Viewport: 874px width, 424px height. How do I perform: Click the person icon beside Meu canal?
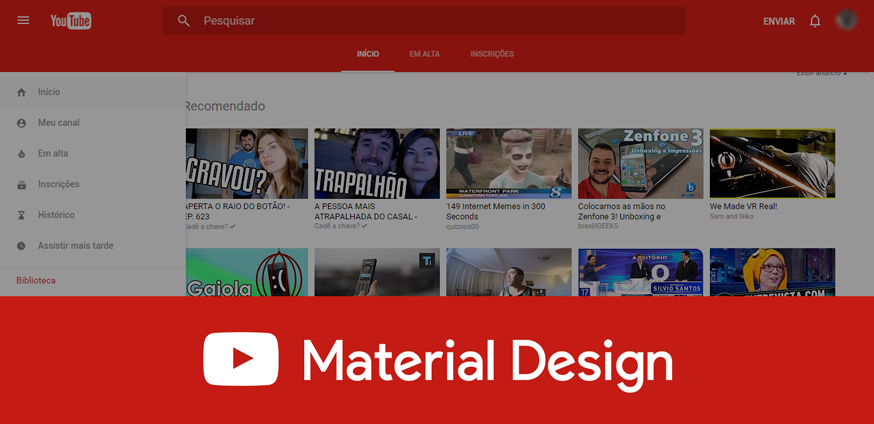[21, 123]
